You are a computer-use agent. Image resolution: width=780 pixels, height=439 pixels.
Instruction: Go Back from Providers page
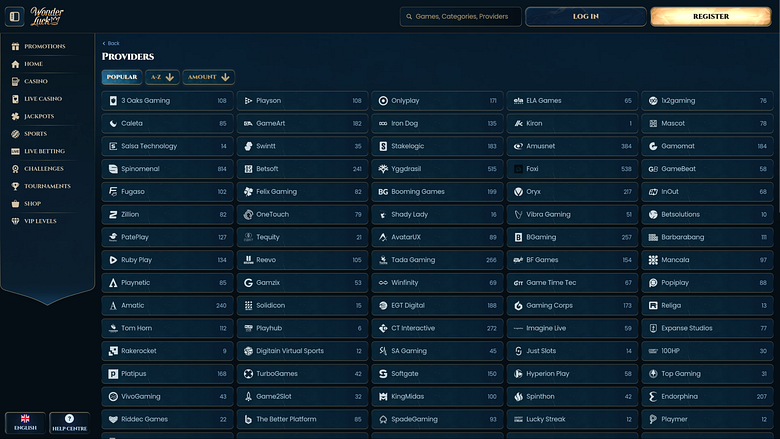(x=111, y=43)
